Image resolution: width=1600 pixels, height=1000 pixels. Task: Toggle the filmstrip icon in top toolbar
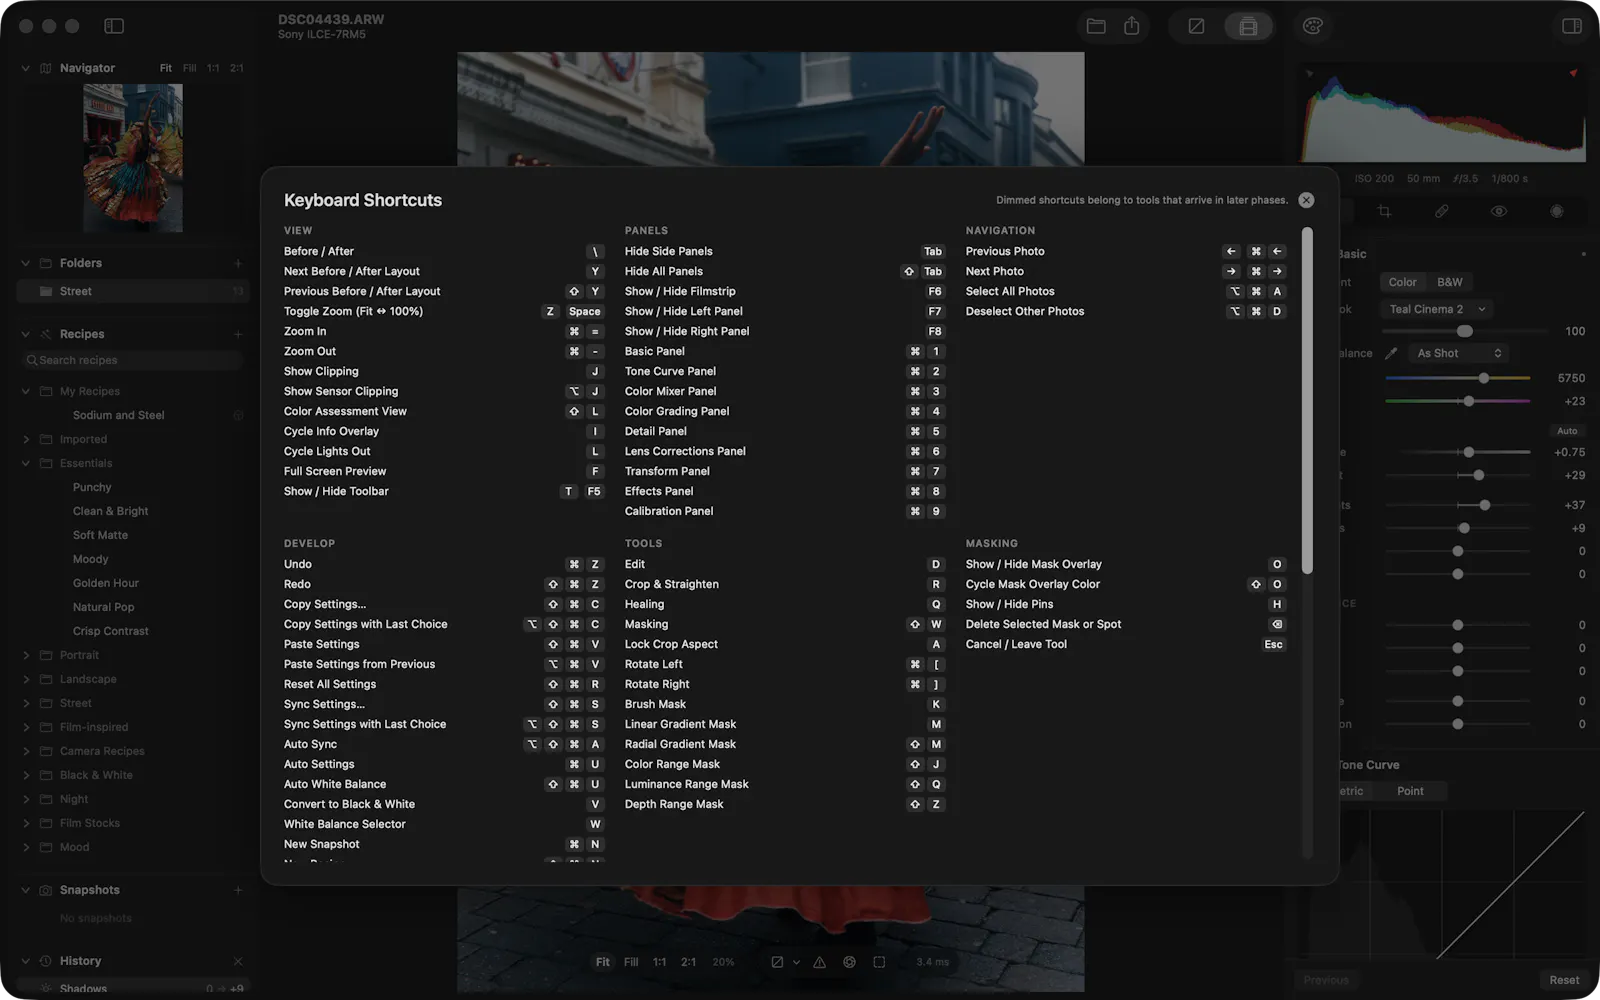click(1248, 26)
